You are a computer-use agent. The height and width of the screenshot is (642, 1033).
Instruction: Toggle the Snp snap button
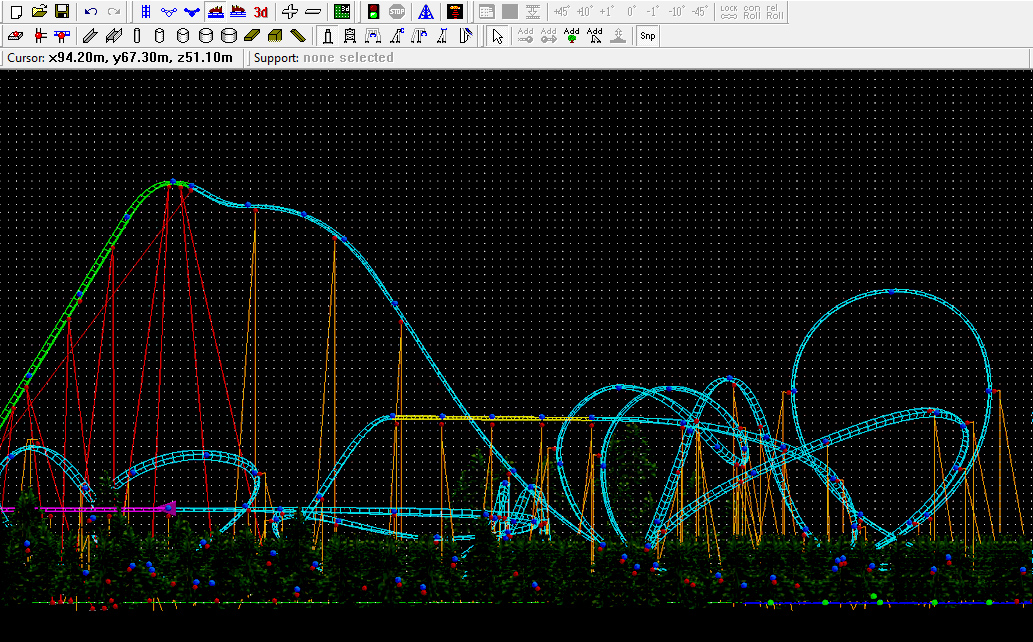click(x=647, y=35)
